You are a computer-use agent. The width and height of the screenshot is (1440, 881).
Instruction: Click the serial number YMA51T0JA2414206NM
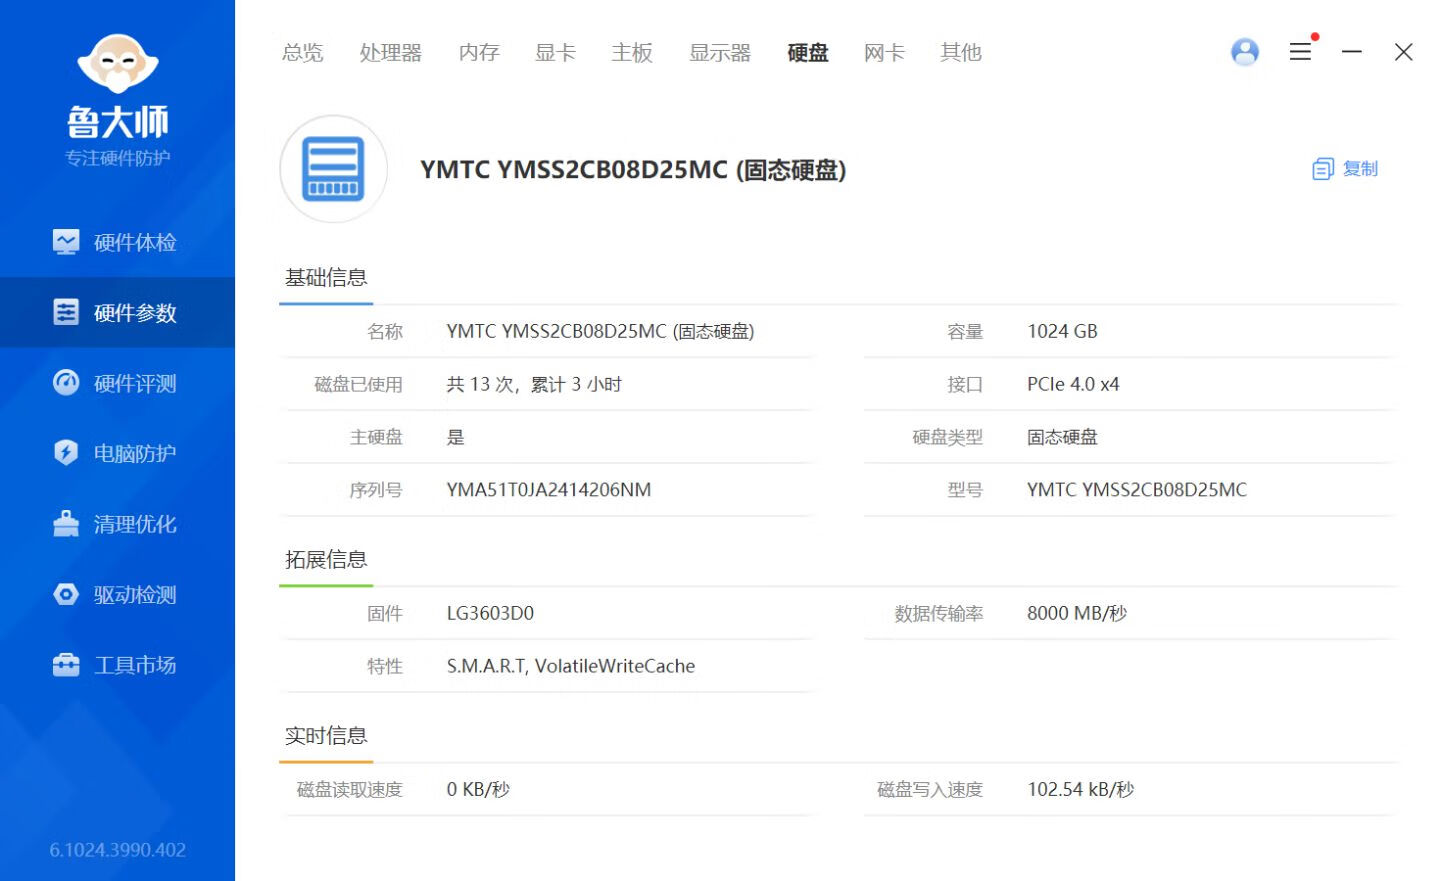548,490
